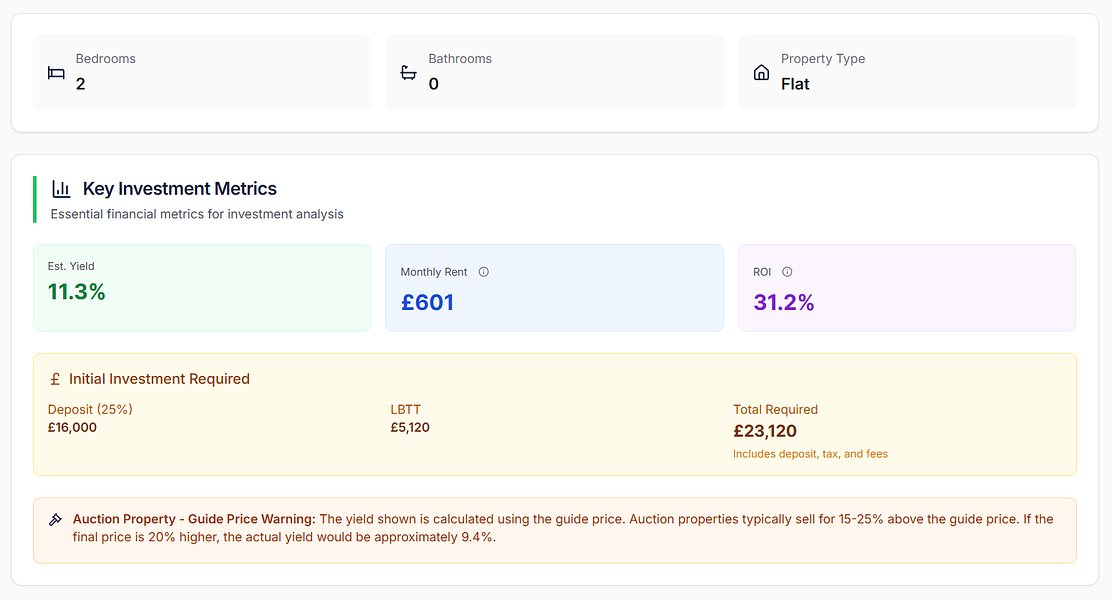Viewport: 1112px width, 600px height.
Task: Click the ROI 31.2% value
Action: [x=783, y=302]
